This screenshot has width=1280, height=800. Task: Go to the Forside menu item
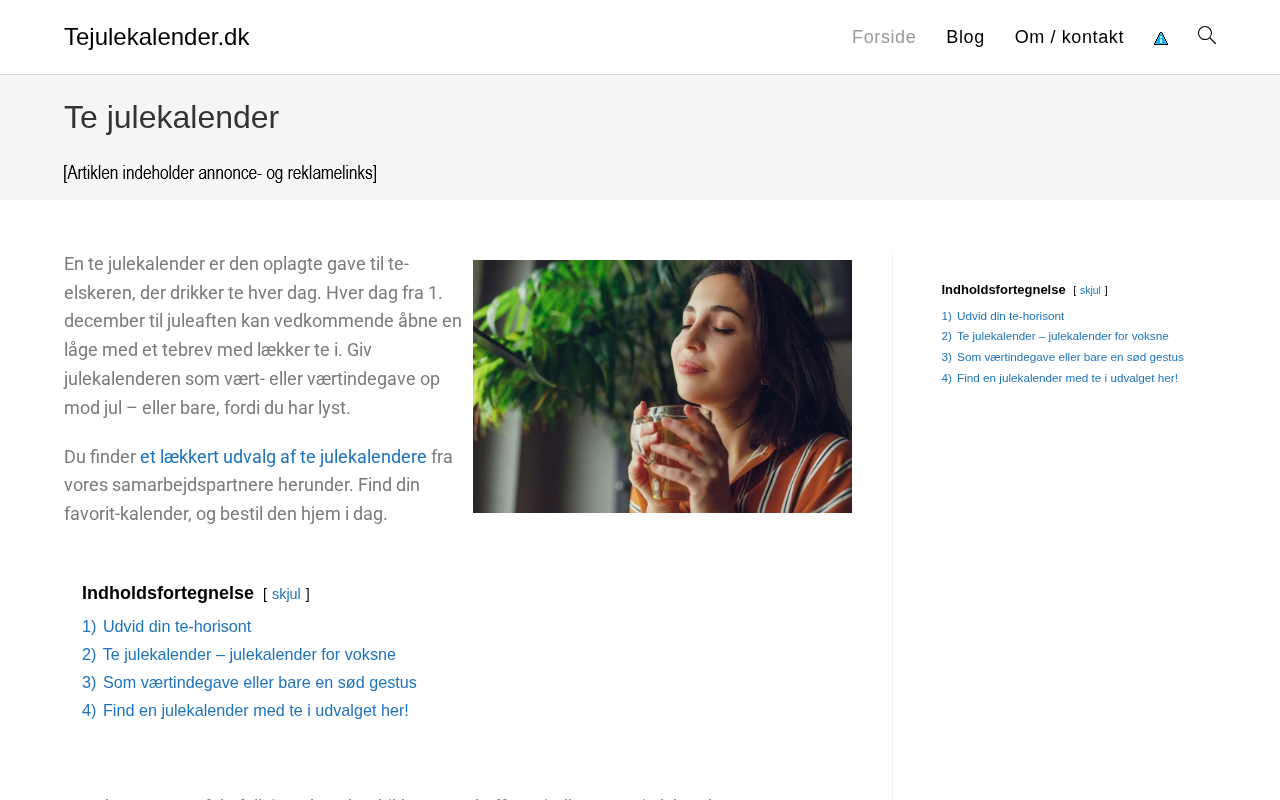tap(884, 37)
